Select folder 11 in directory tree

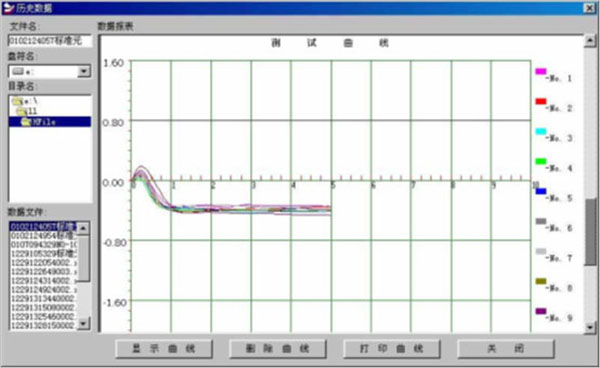pos(21,111)
